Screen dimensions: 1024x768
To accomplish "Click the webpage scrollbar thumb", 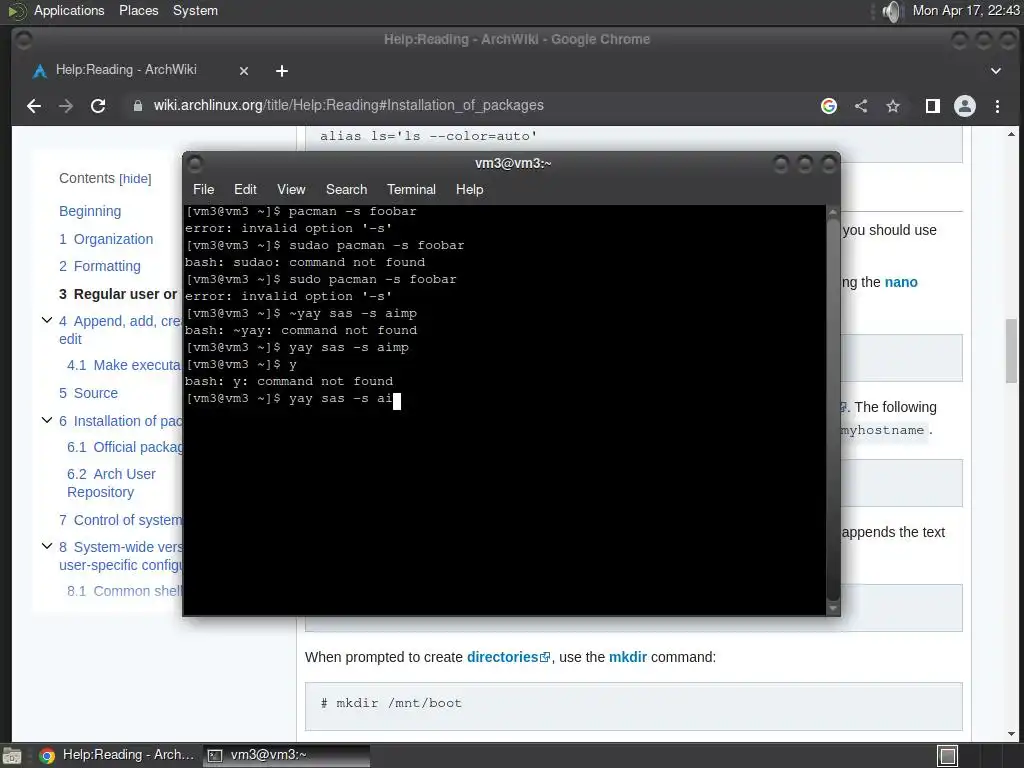I will (1011, 351).
